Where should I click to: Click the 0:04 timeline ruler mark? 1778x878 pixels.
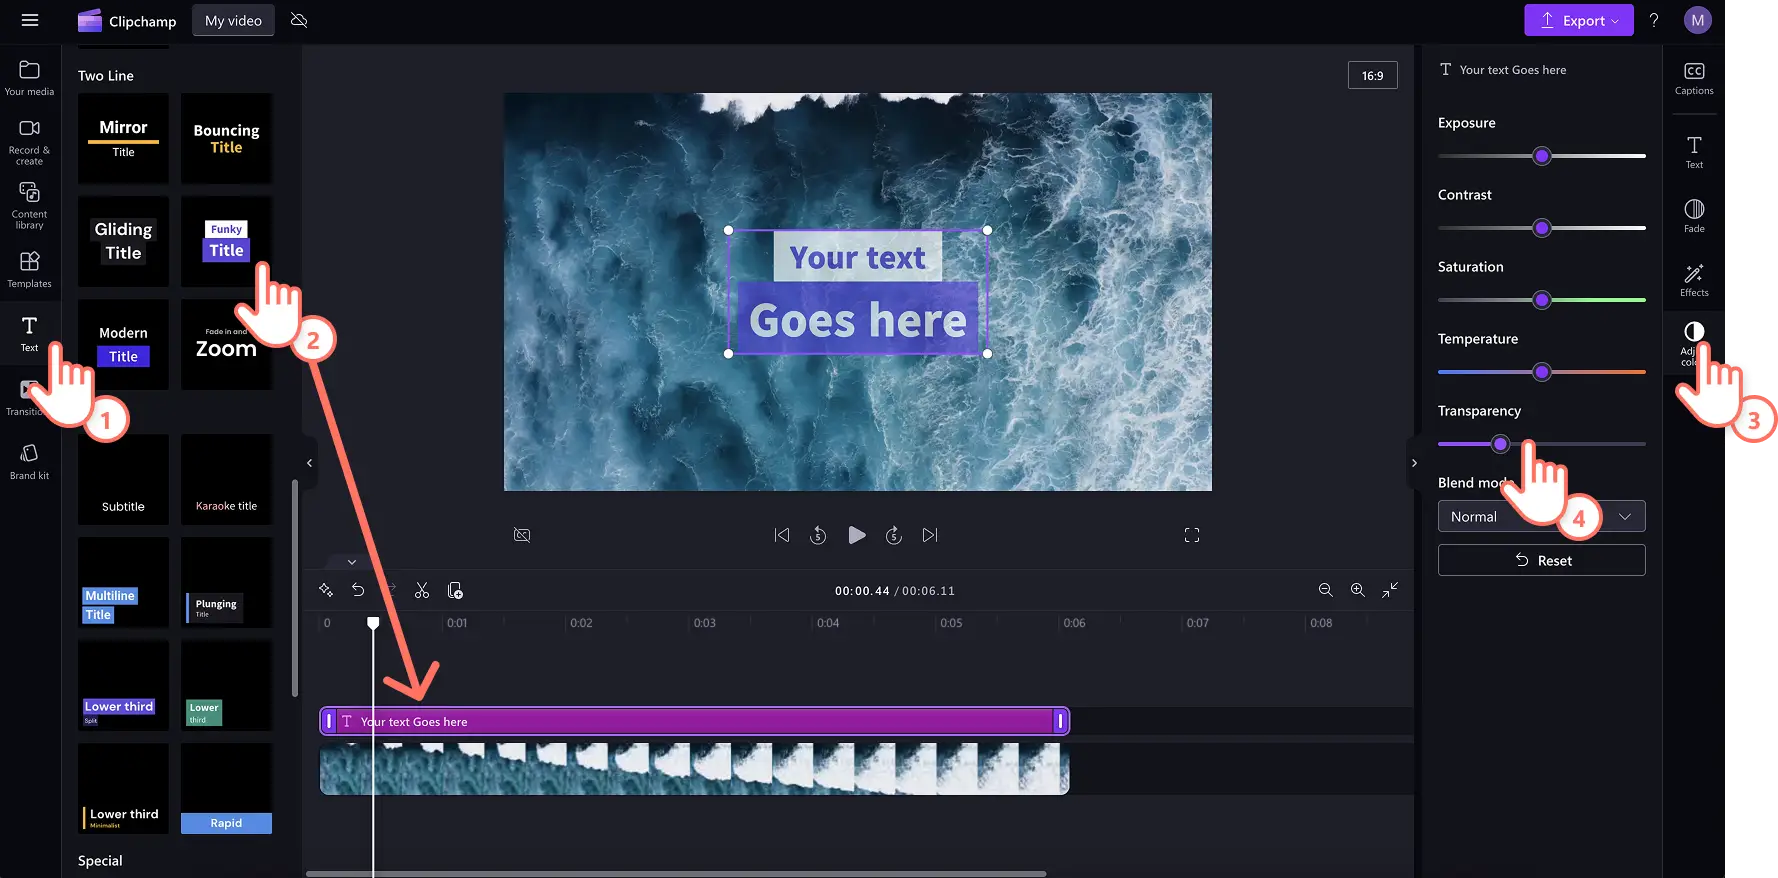pyautogui.click(x=828, y=623)
